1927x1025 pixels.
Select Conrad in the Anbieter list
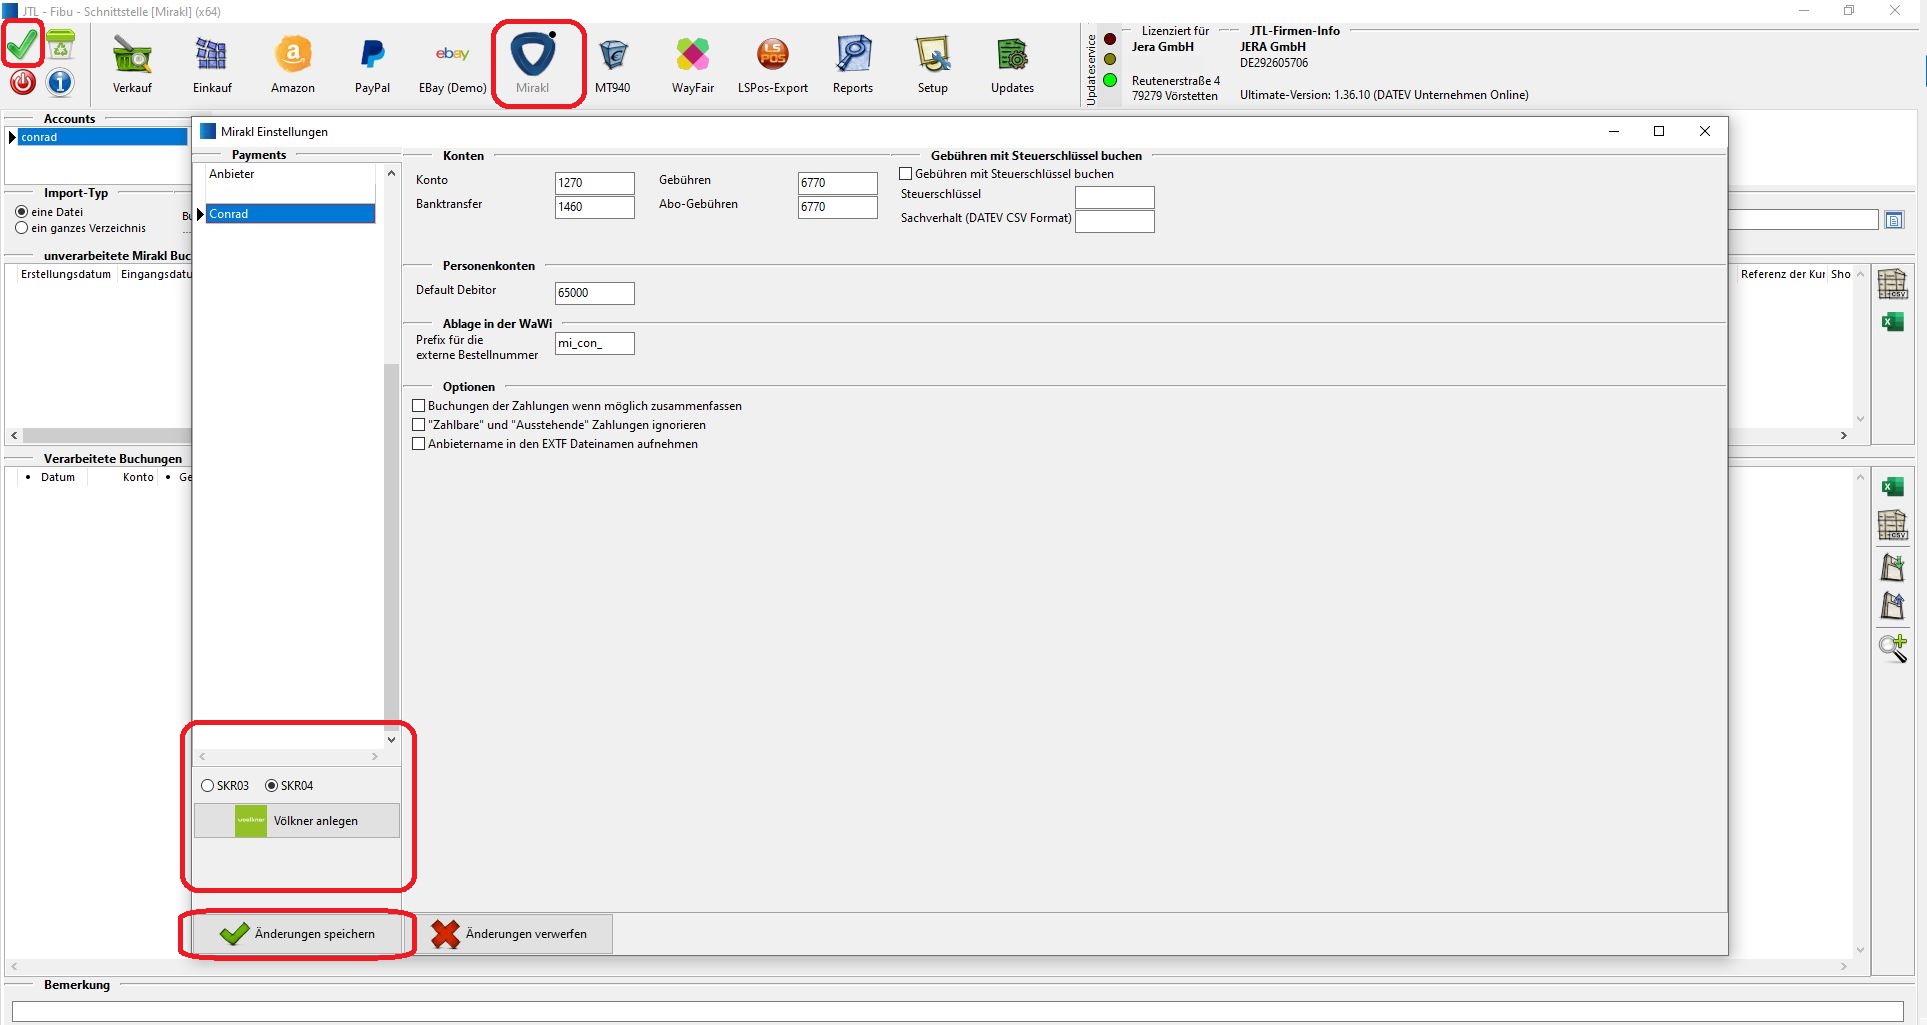[x=289, y=214]
